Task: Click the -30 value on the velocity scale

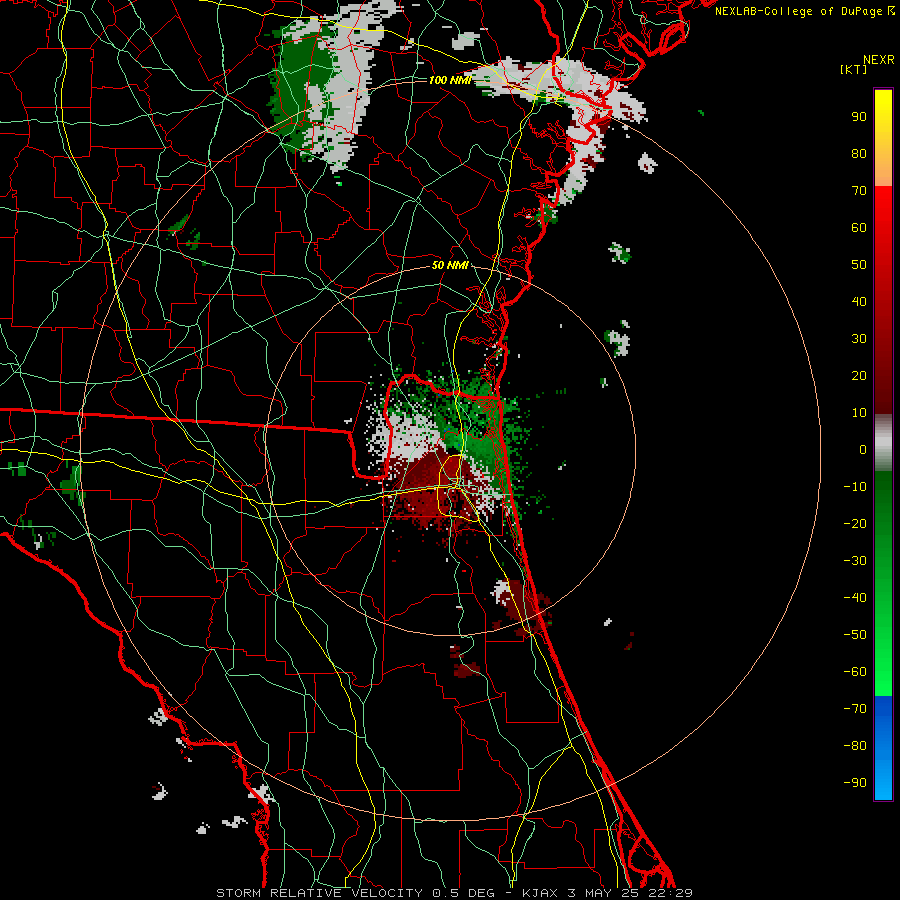Action: click(855, 561)
